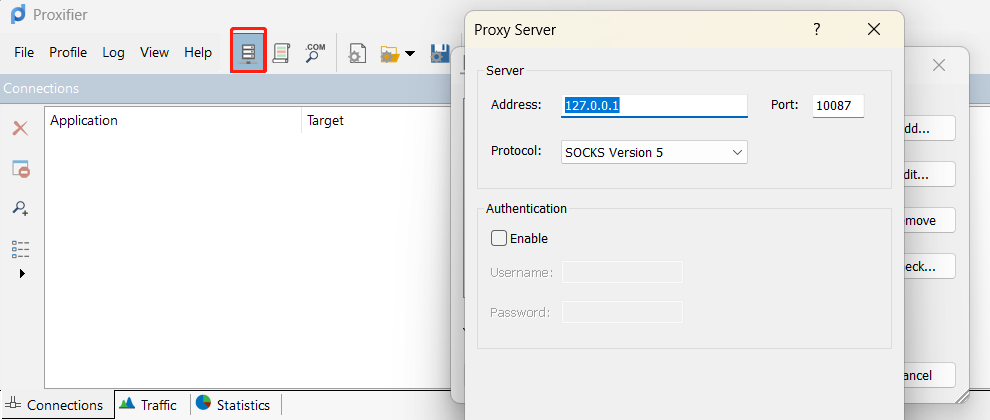
Task: Switch to the Connections tab
Action: point(57,405)
